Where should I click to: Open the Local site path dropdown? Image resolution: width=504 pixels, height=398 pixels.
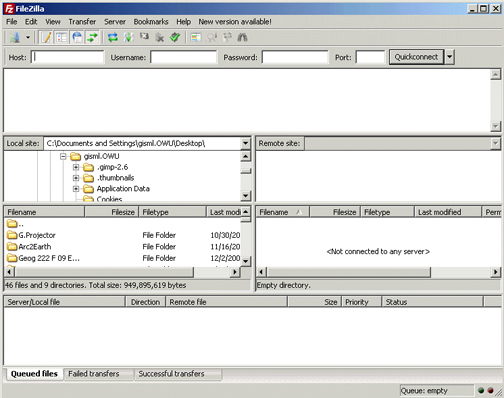246,143
